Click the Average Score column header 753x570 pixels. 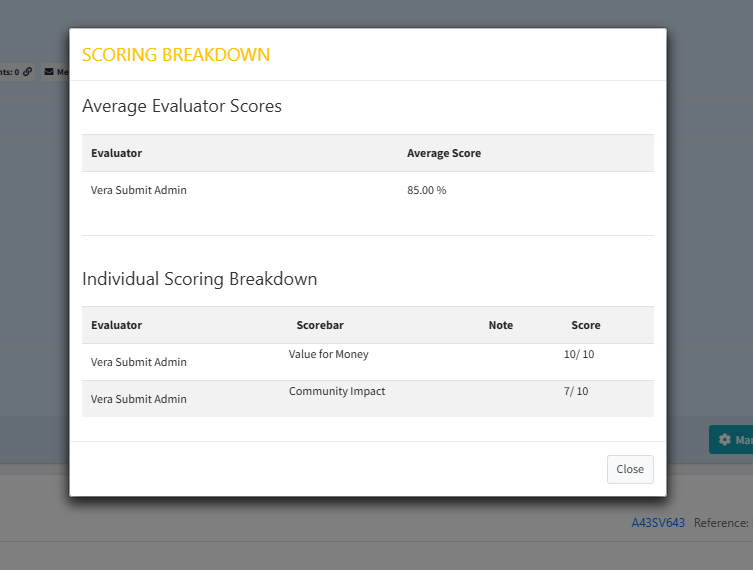tap(443, 153)
